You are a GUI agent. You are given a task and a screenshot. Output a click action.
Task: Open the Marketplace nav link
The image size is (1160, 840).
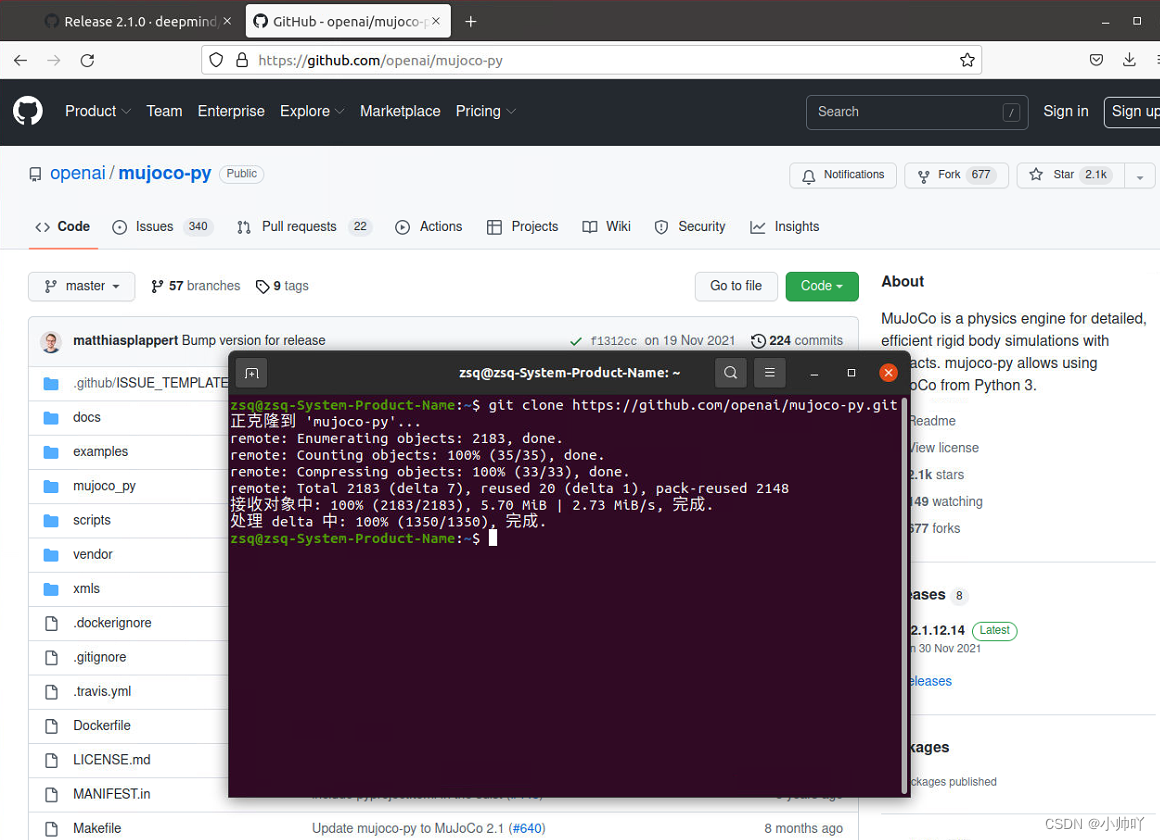(400, 111)
